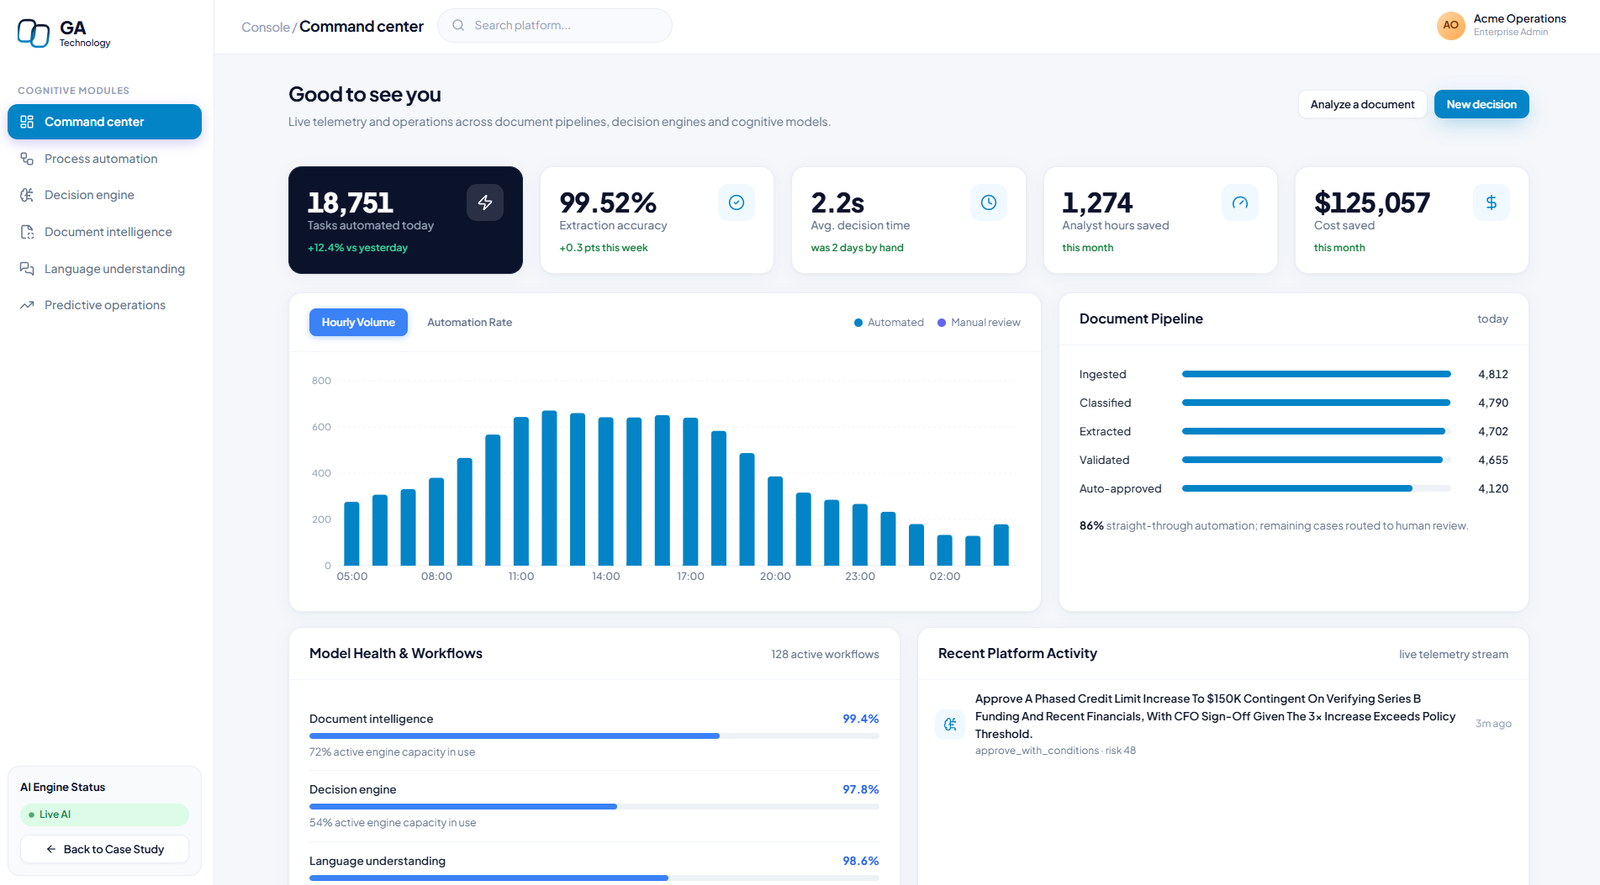Switch to Automation Rate tab
The width and height of the screenshot is (1600, 885).
pos(469,322)
